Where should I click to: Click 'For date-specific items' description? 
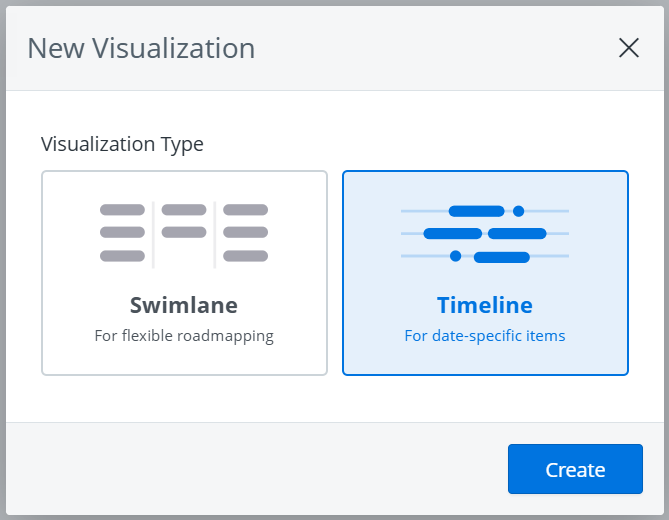(x=485, y=336)
